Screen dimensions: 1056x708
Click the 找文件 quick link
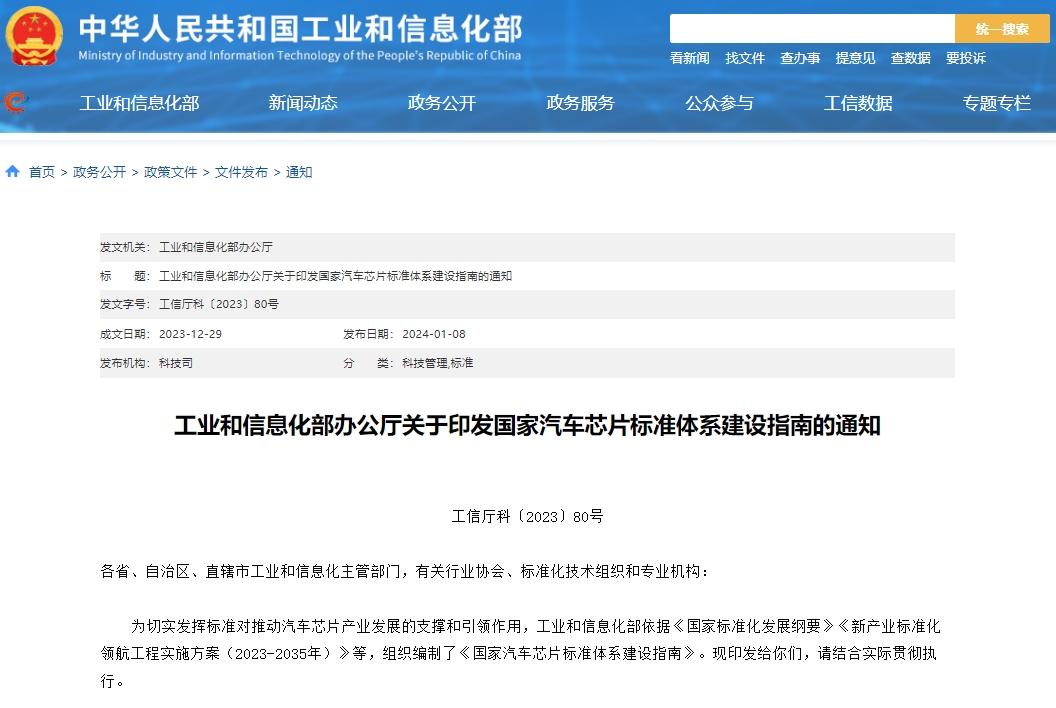point(744,58)
